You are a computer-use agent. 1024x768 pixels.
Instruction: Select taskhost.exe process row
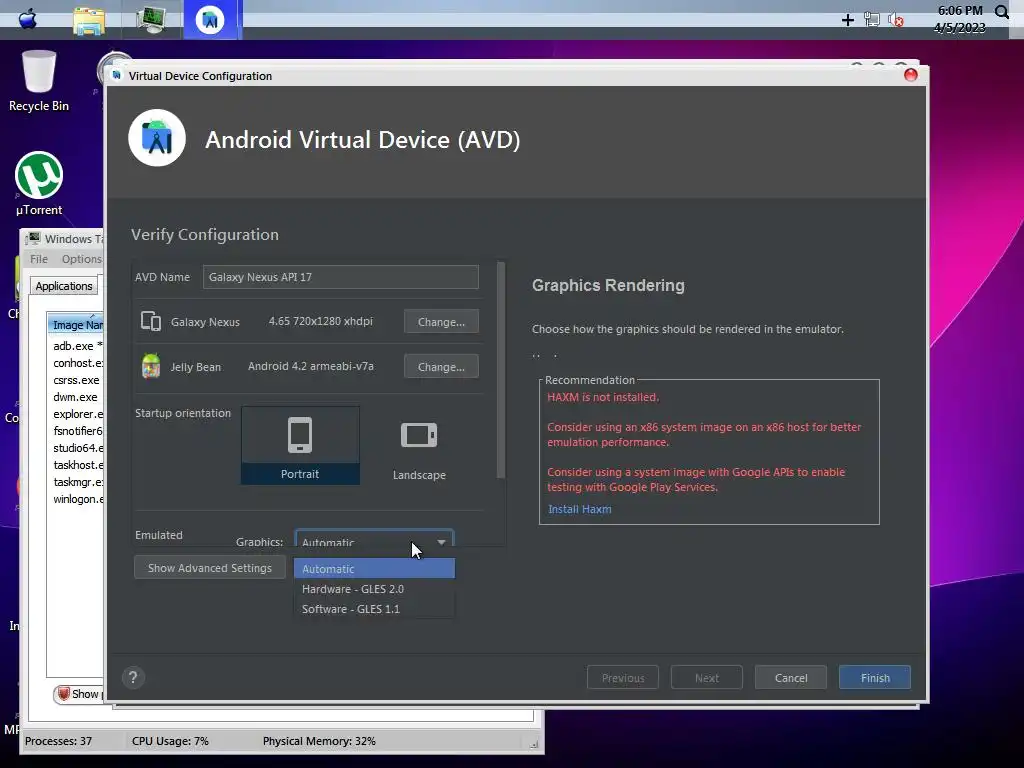(x=76, y=464)
